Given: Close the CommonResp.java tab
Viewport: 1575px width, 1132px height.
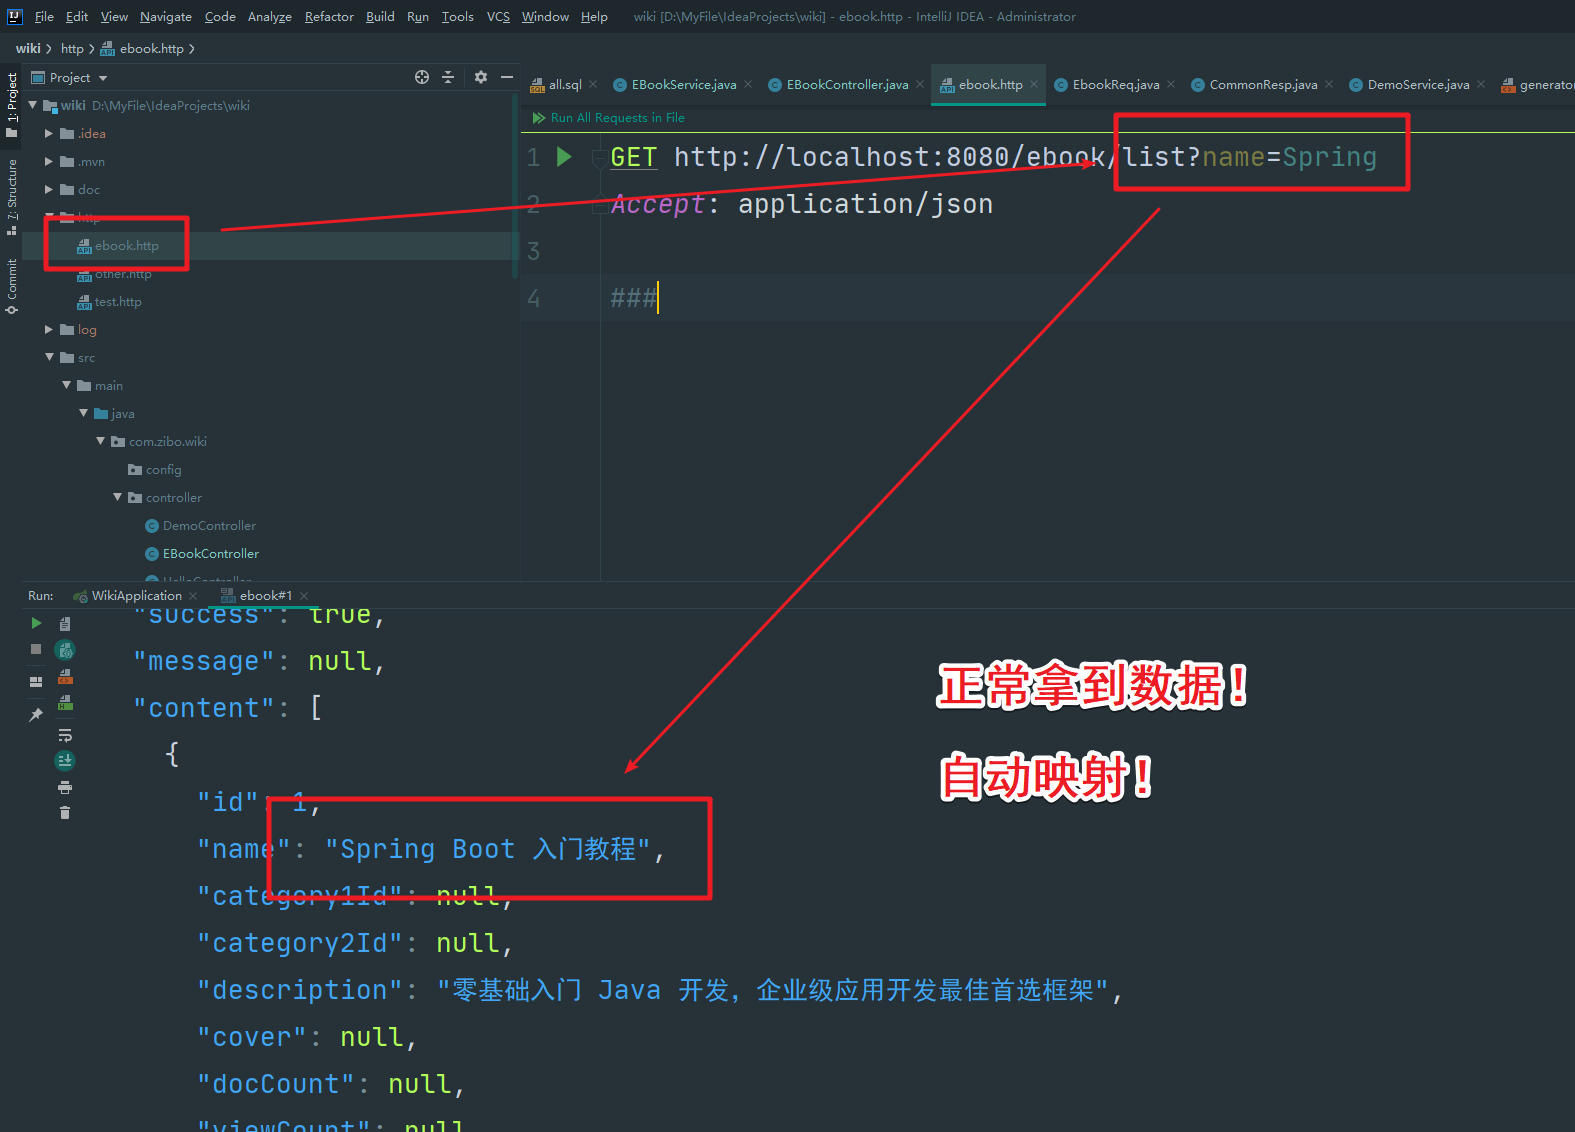Looking at the screenshot, I should point(1329,84).
